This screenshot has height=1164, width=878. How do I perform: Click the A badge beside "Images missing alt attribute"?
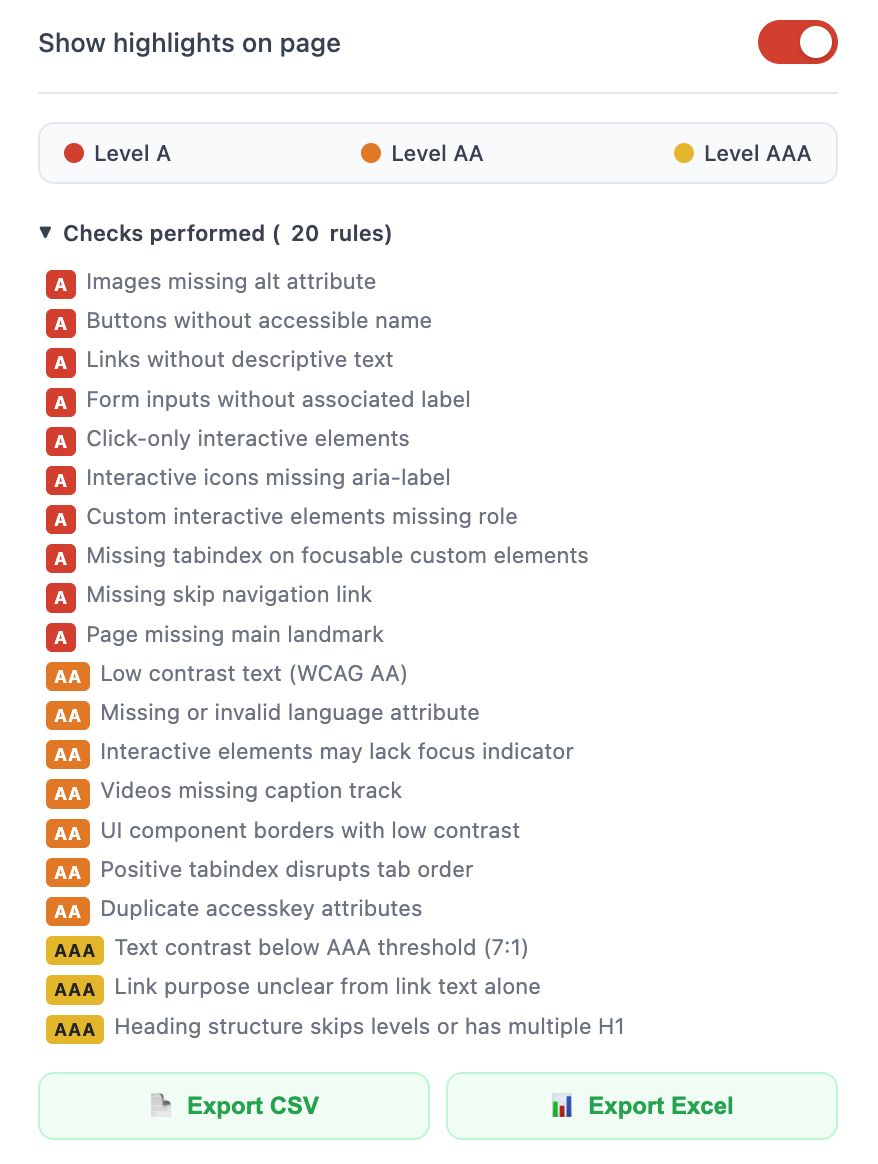[x=60, y=284]
